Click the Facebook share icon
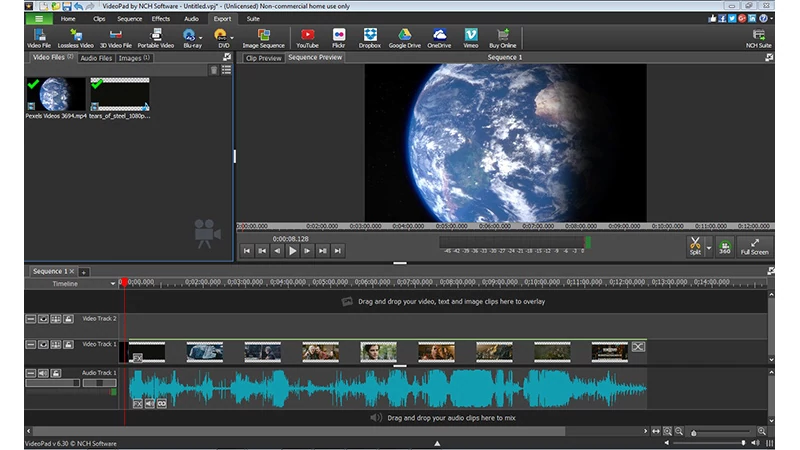 (722, 18)
